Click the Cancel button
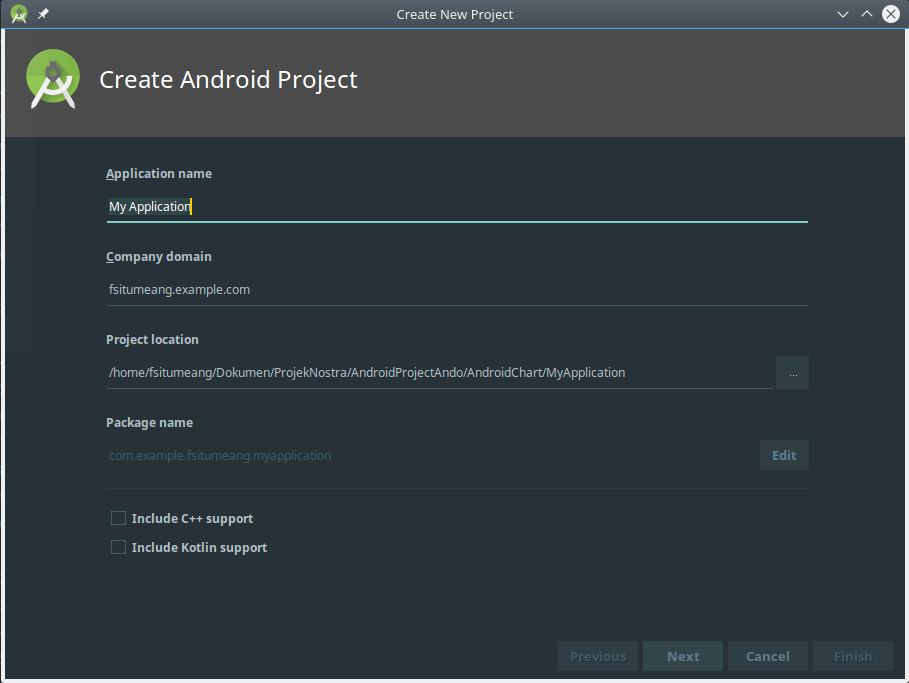Screen dimensions: 909x683 point(768,656)
